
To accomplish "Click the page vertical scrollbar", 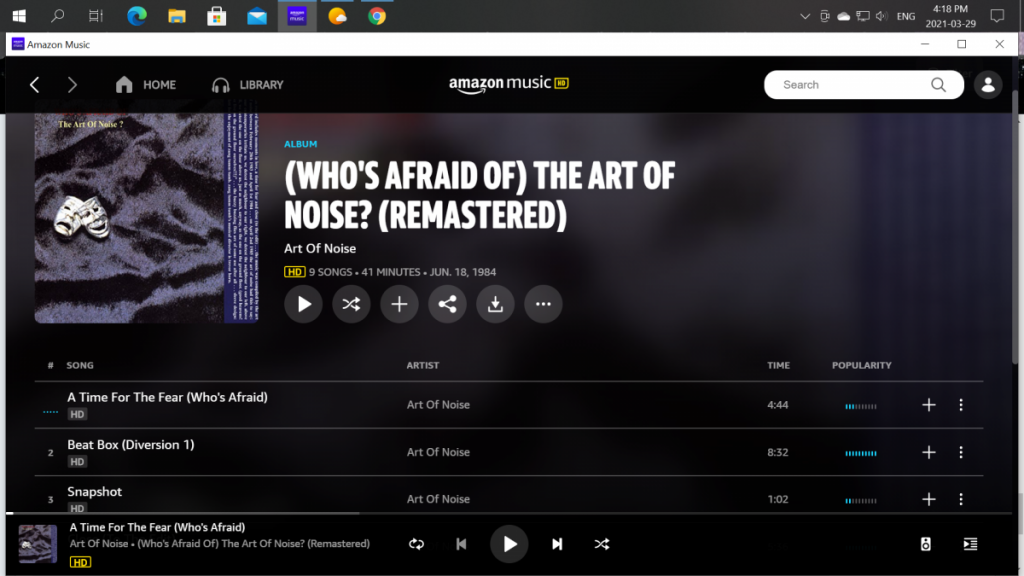I will click(x=1015, y=229).
